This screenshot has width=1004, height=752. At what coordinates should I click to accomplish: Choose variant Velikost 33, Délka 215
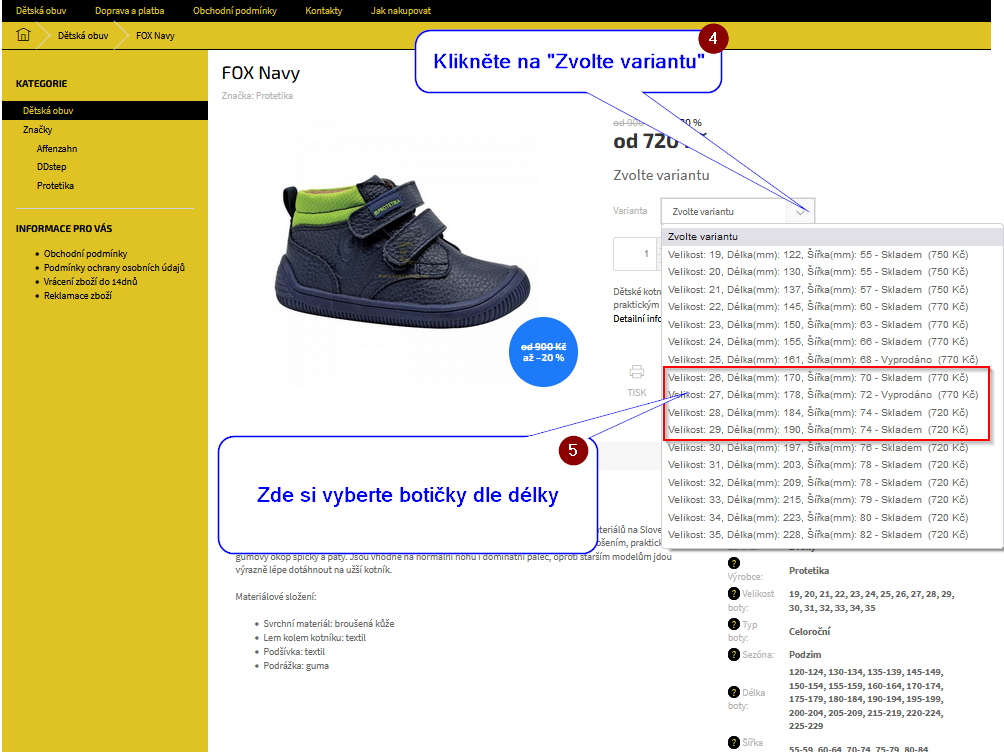click(x=832, y=500)
